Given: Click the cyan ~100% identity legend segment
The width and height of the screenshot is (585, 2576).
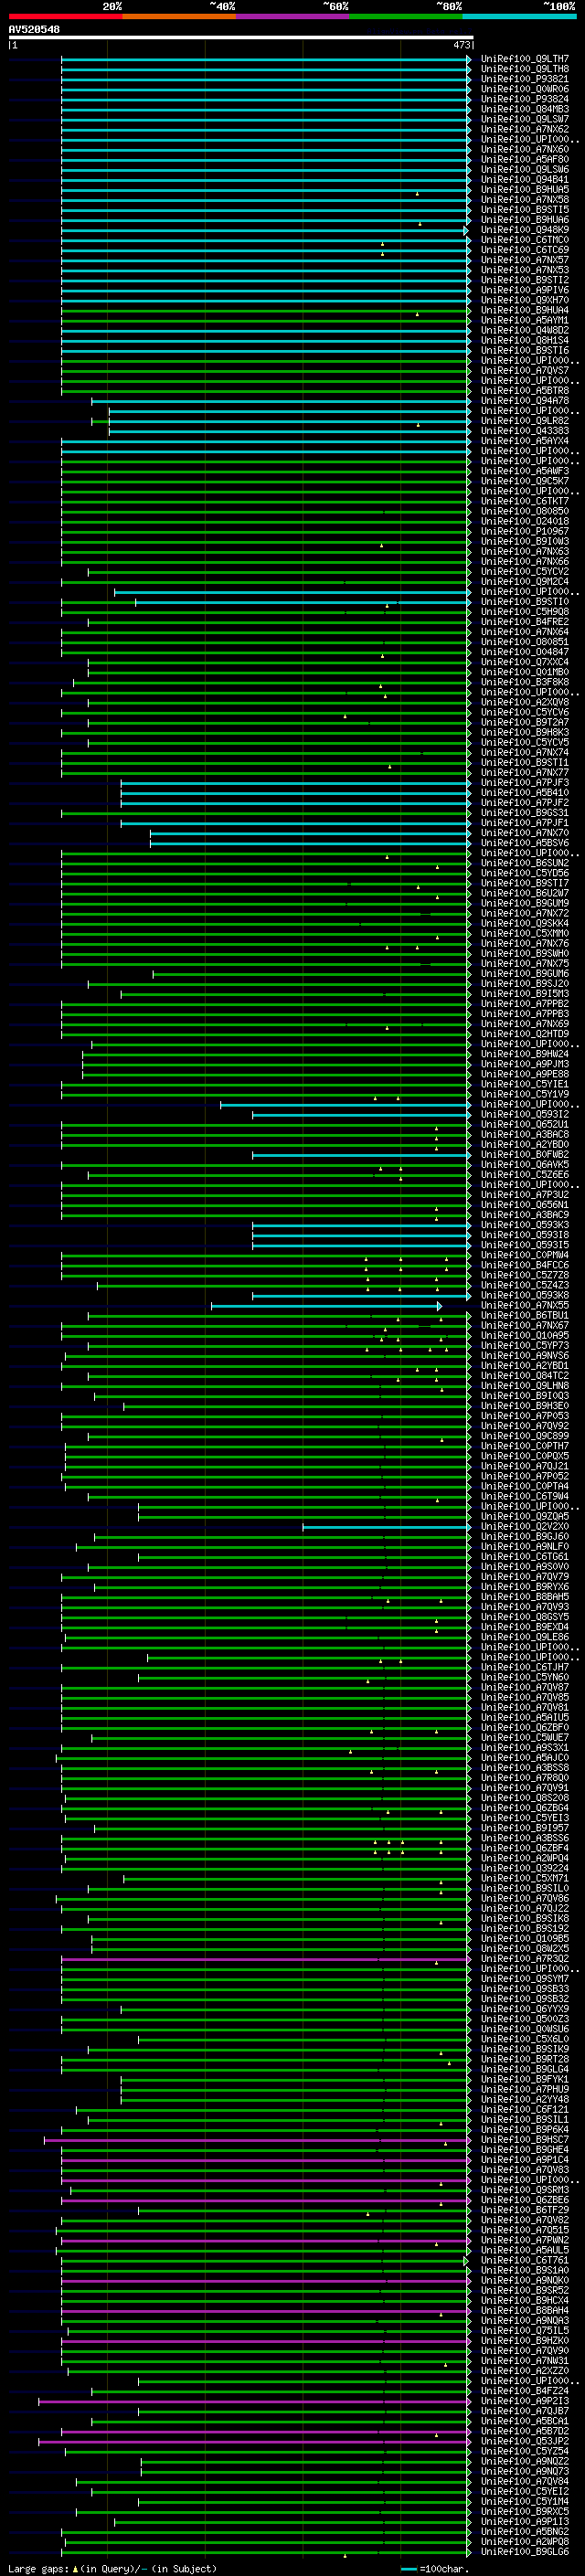Looking at the screenshot, I should pos(519,16).
